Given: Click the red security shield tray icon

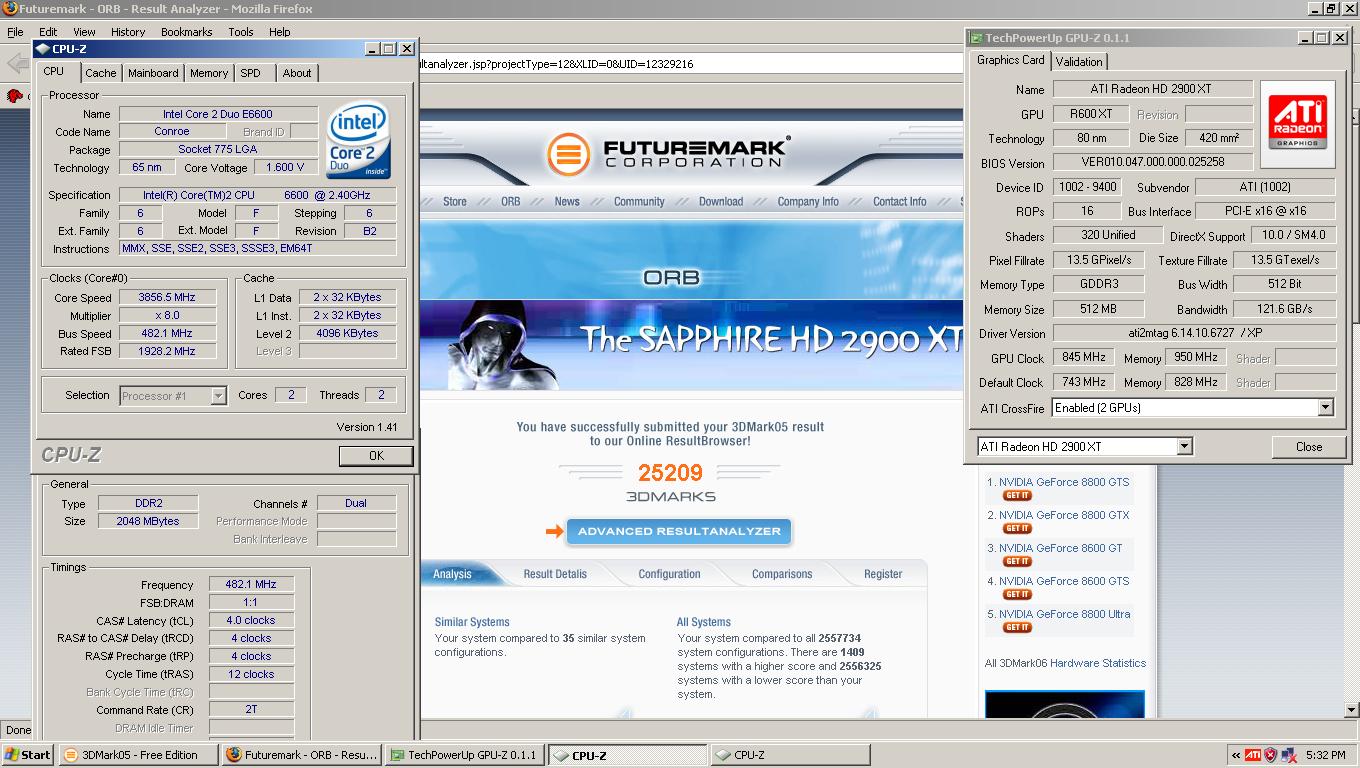Looking at the screenshot, I should 1271,755.
